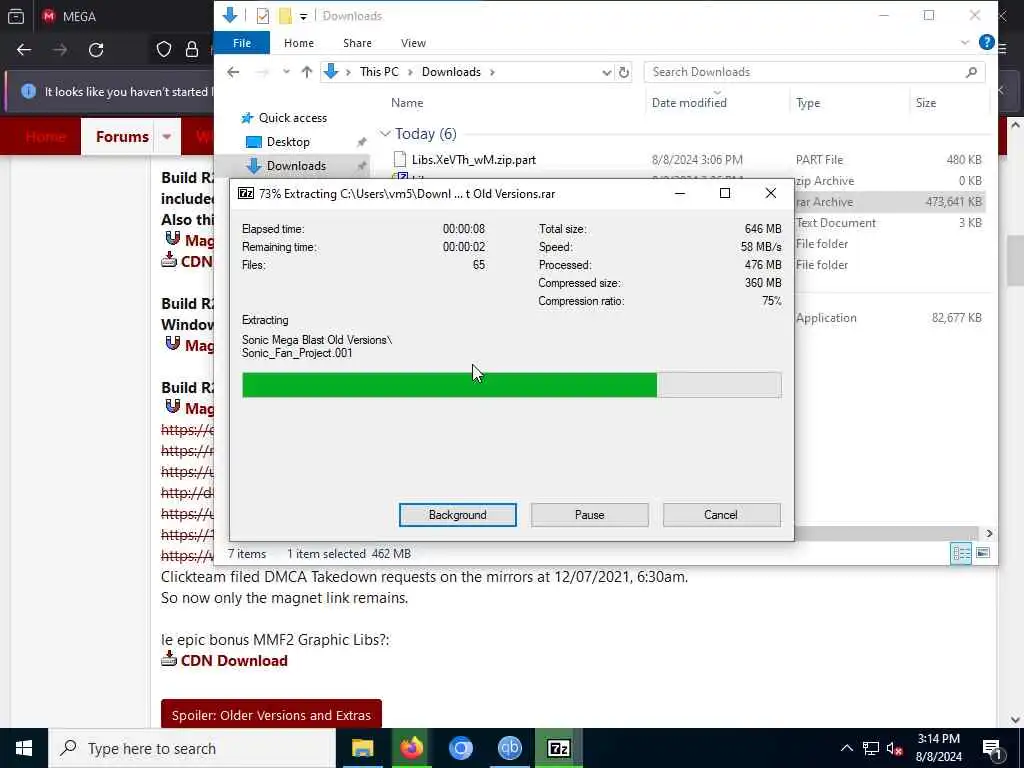Click browser back arrow in Firefox
1024x768 pixels.
(x=24, y=50)
